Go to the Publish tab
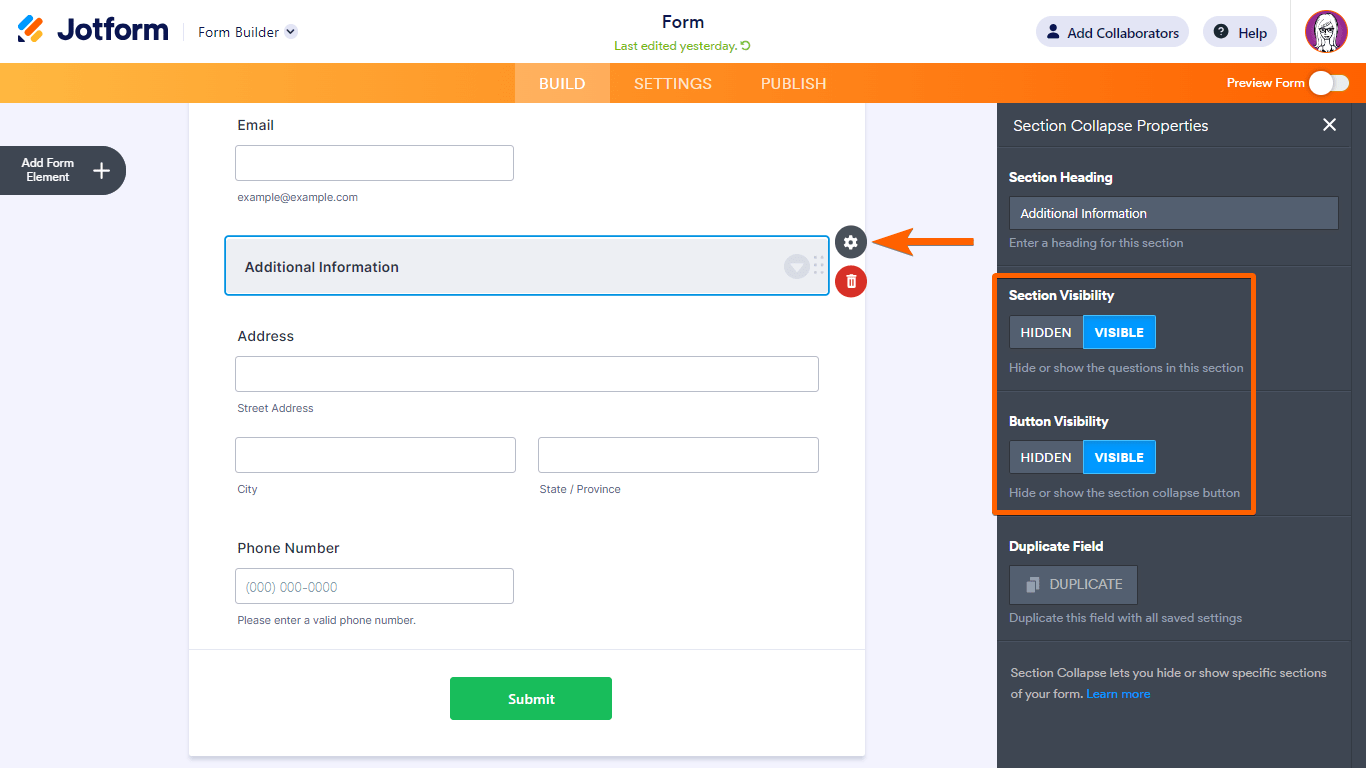The width and height of the screenshot is (1366, 768). [x=793, y=84]
